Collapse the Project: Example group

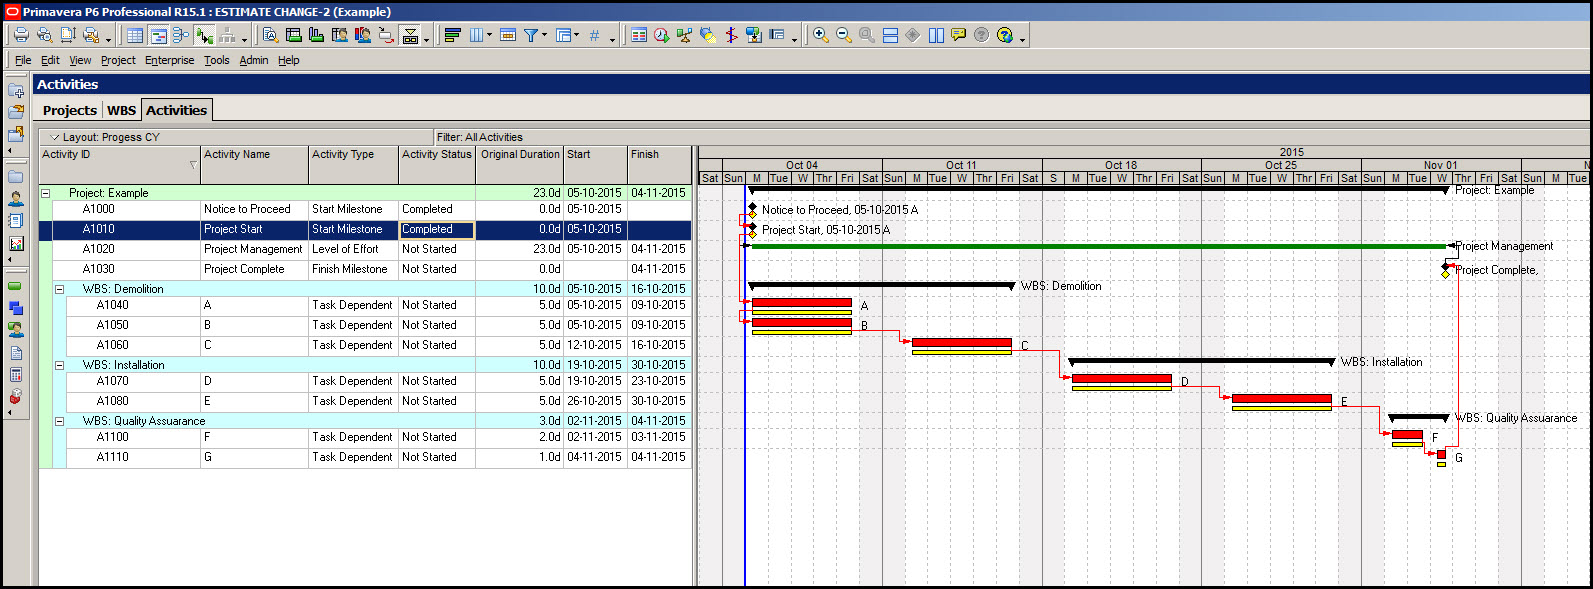click(45, 193)
